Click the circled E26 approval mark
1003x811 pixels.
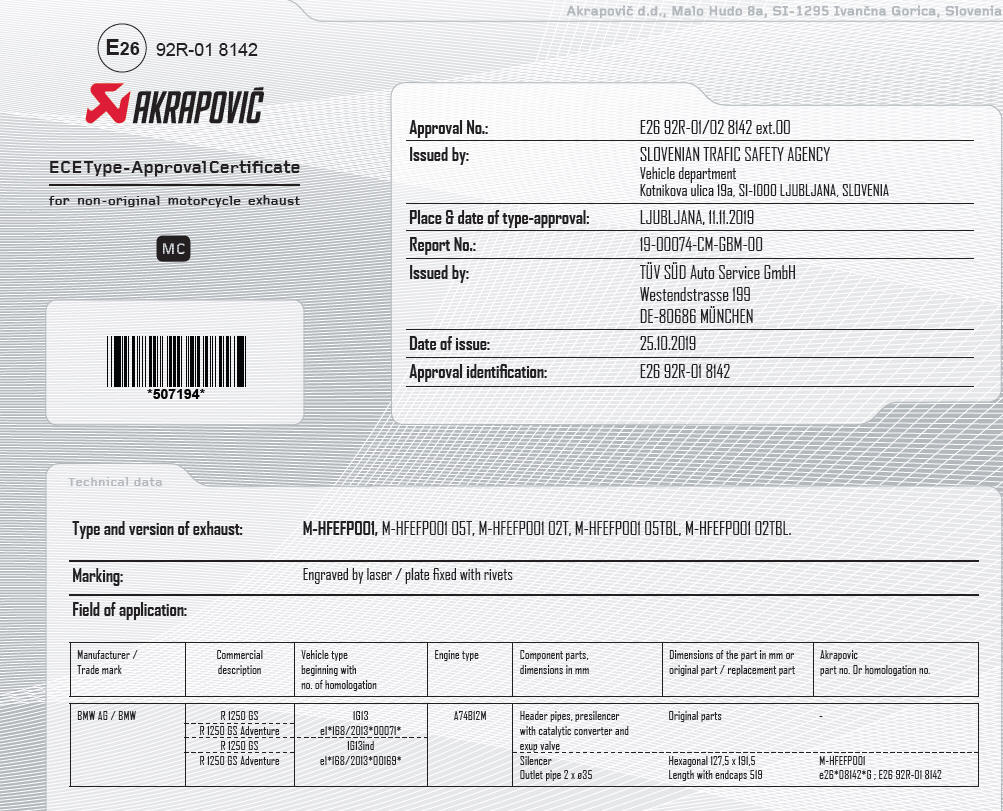coord(122,48)
